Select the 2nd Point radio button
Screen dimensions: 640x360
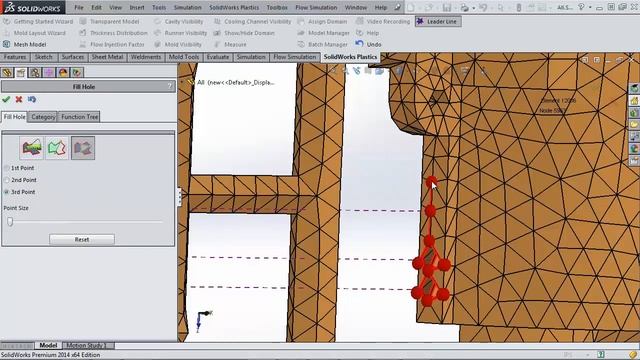(7, 180)
